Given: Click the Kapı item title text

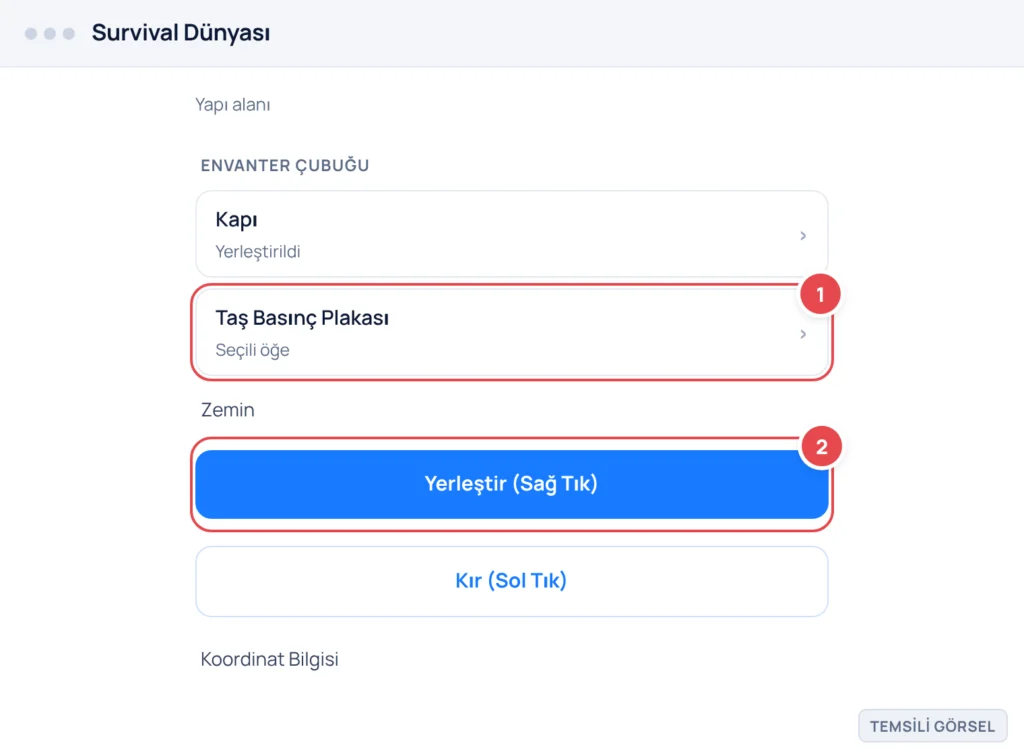Looking at the screenshot, I should 236,219.
